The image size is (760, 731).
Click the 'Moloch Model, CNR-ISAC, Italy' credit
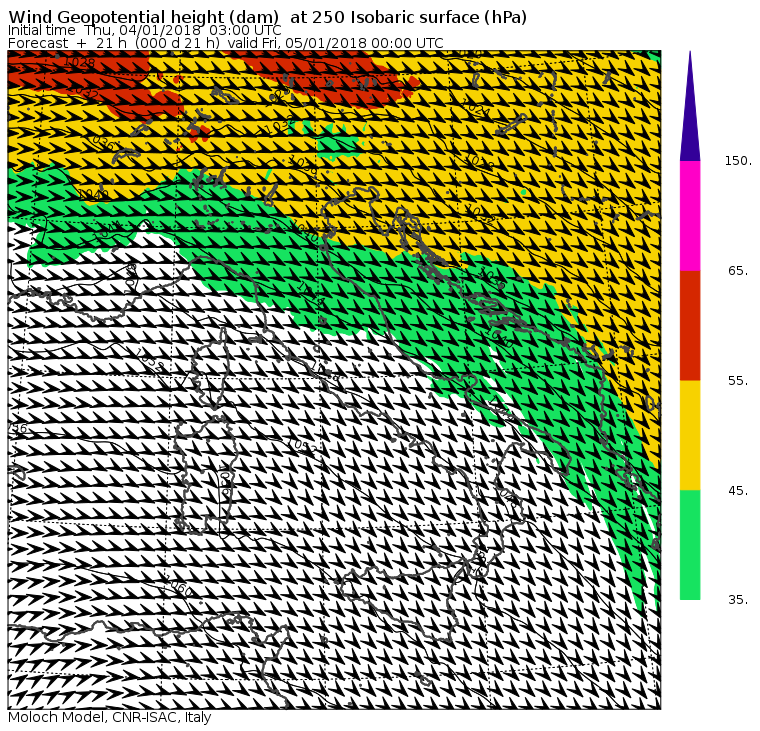point(110,717)
